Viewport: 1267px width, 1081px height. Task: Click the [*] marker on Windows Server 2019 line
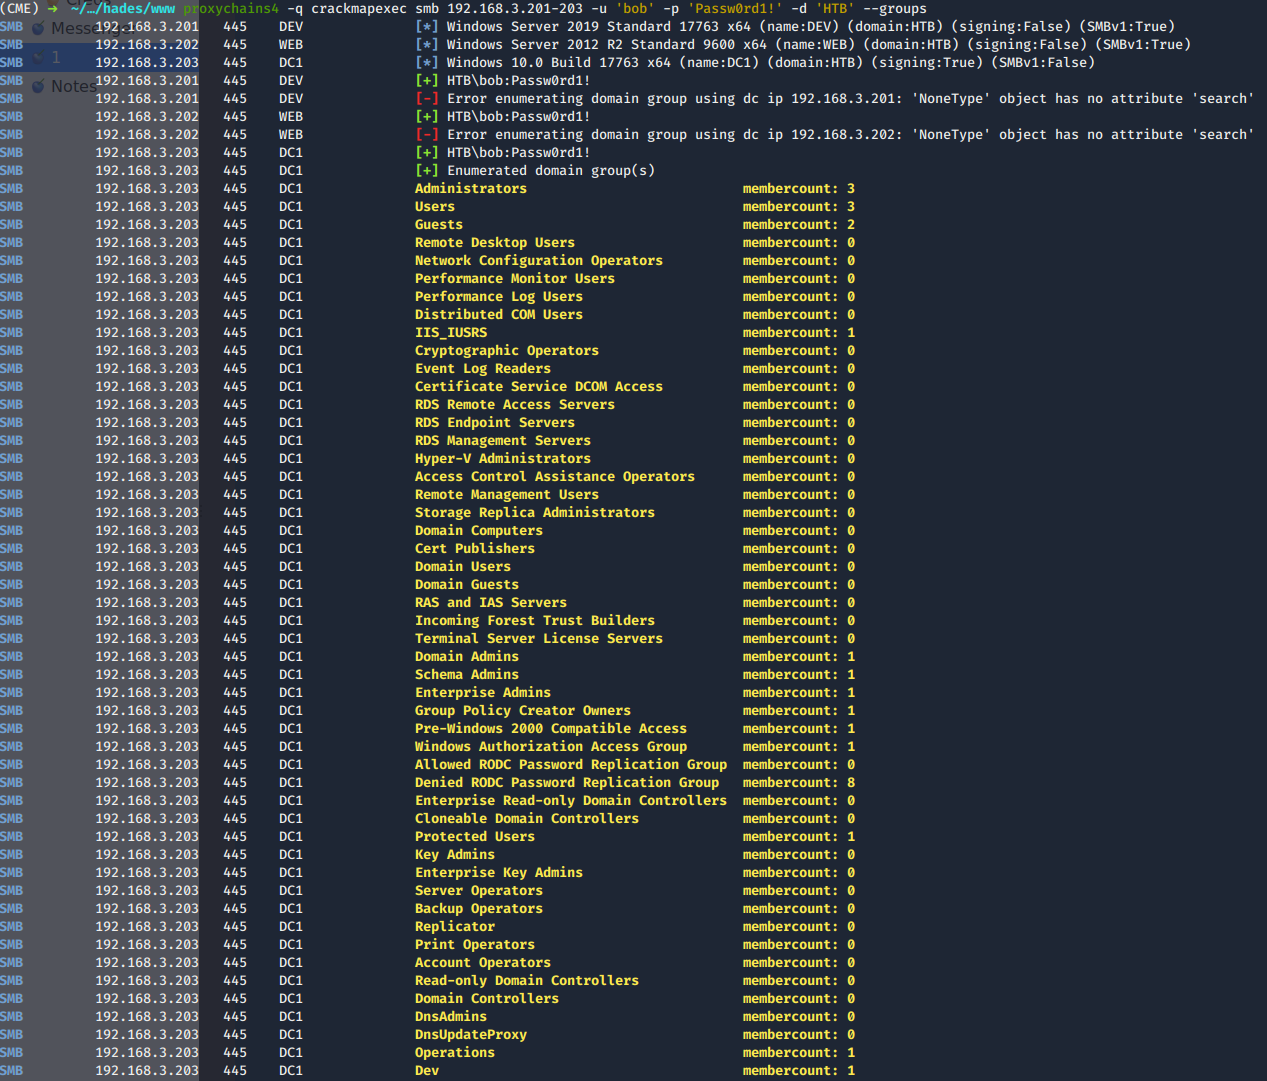pos(426,27)
